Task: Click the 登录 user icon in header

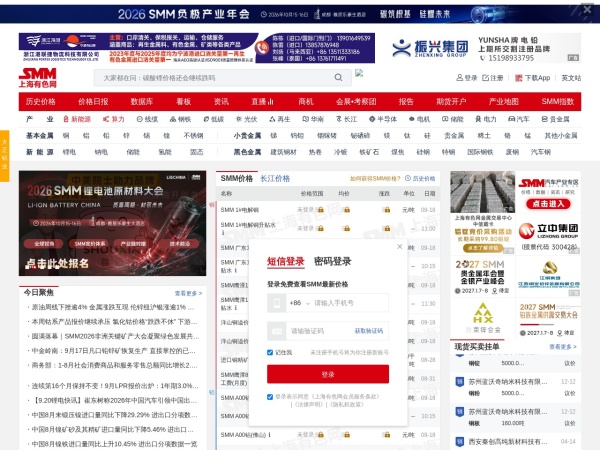Action: [460, 78]
